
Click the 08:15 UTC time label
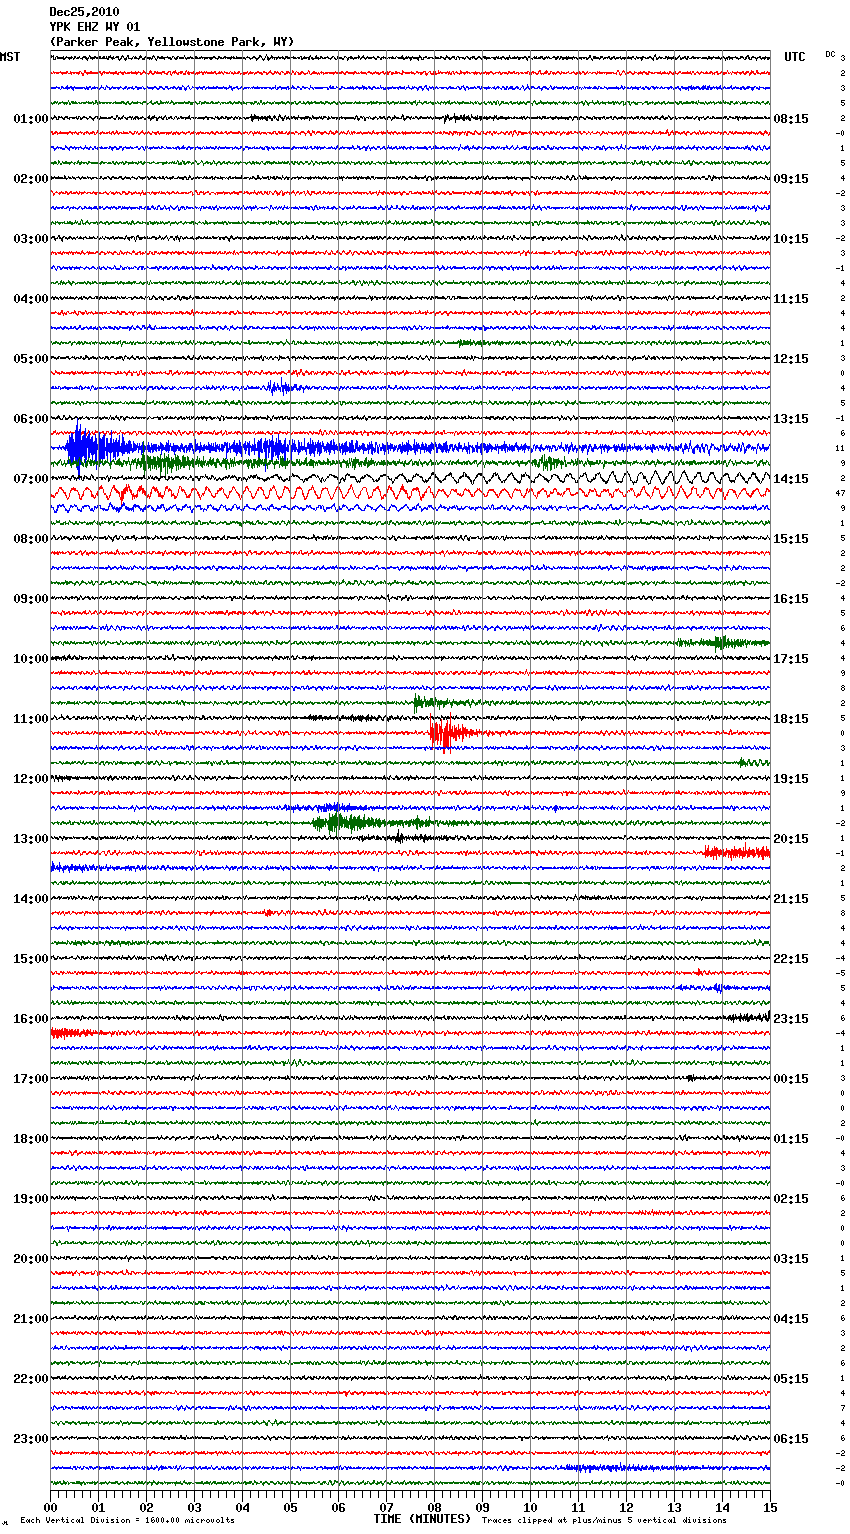(x=791, y=119)
